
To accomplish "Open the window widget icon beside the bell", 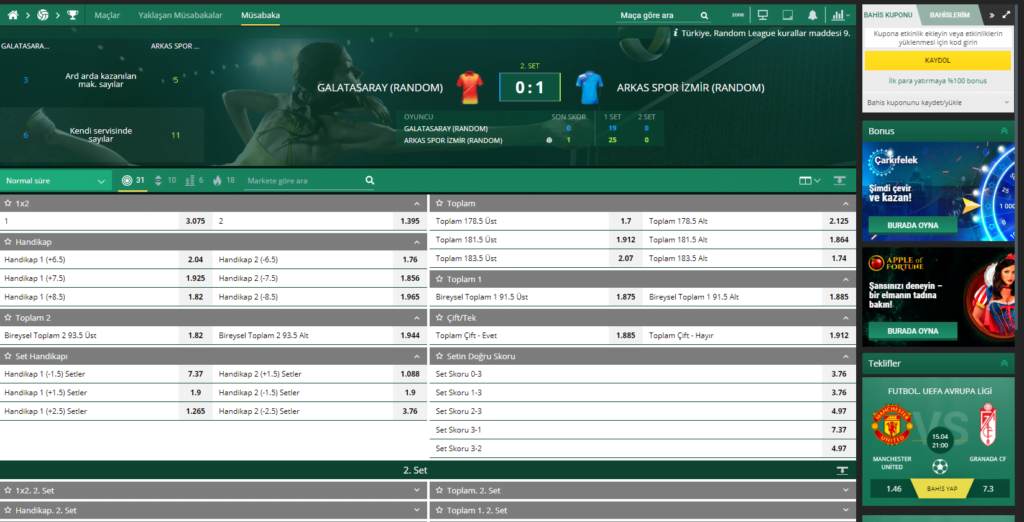I will point(788,14).
